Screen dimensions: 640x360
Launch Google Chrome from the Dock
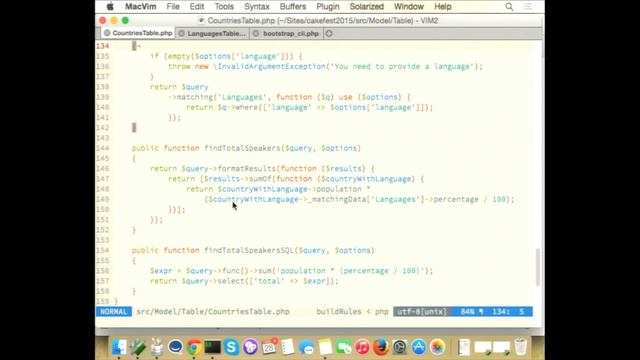pos(194,347)
